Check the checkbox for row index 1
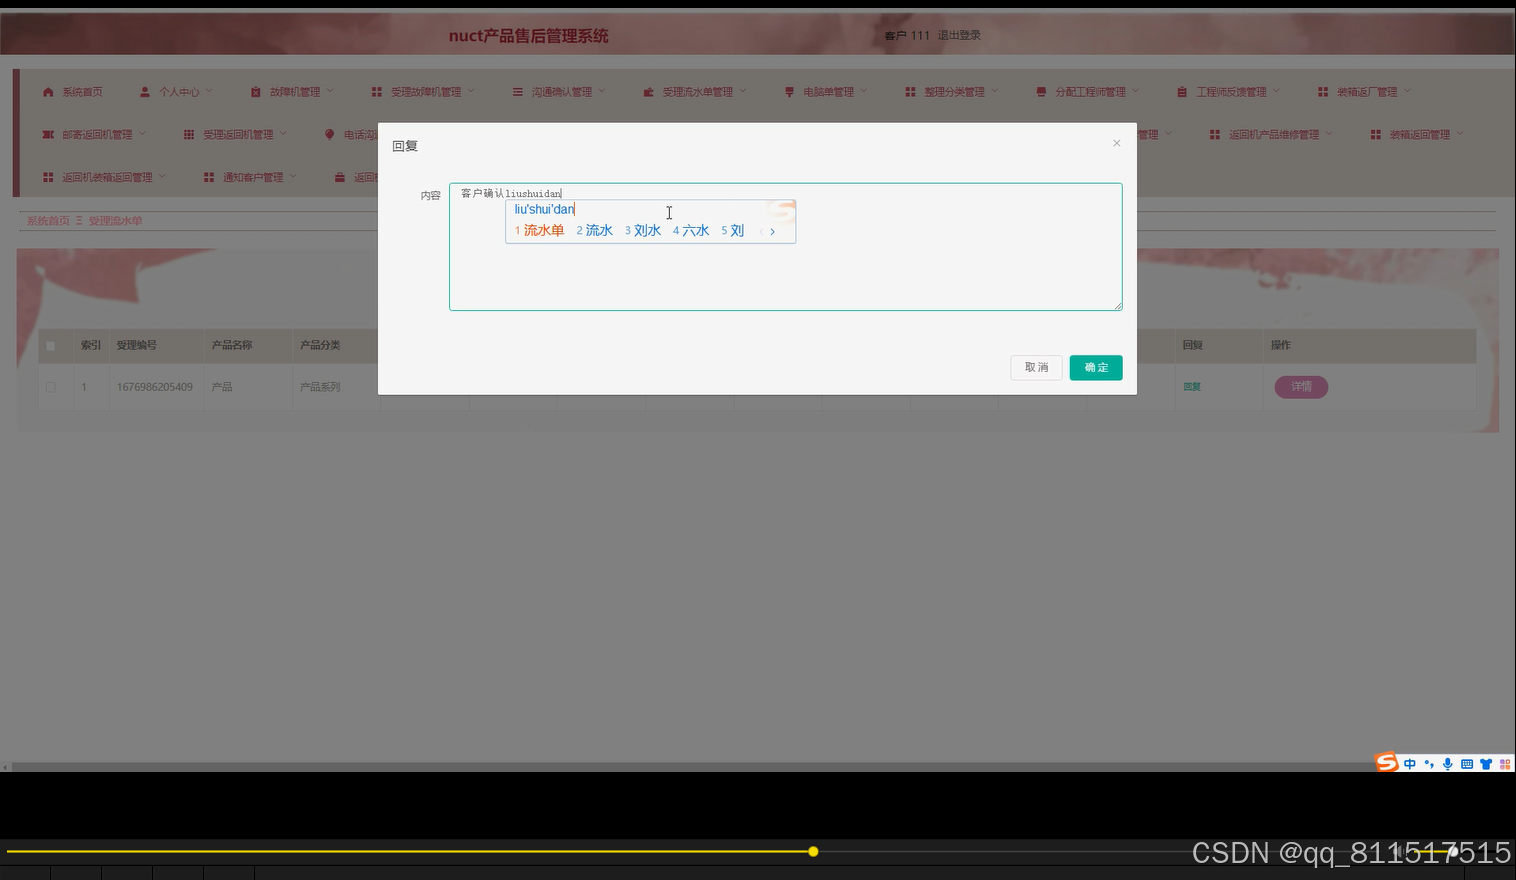The image size is (1516, 880). pyautogui.click(x=53, y=387)
